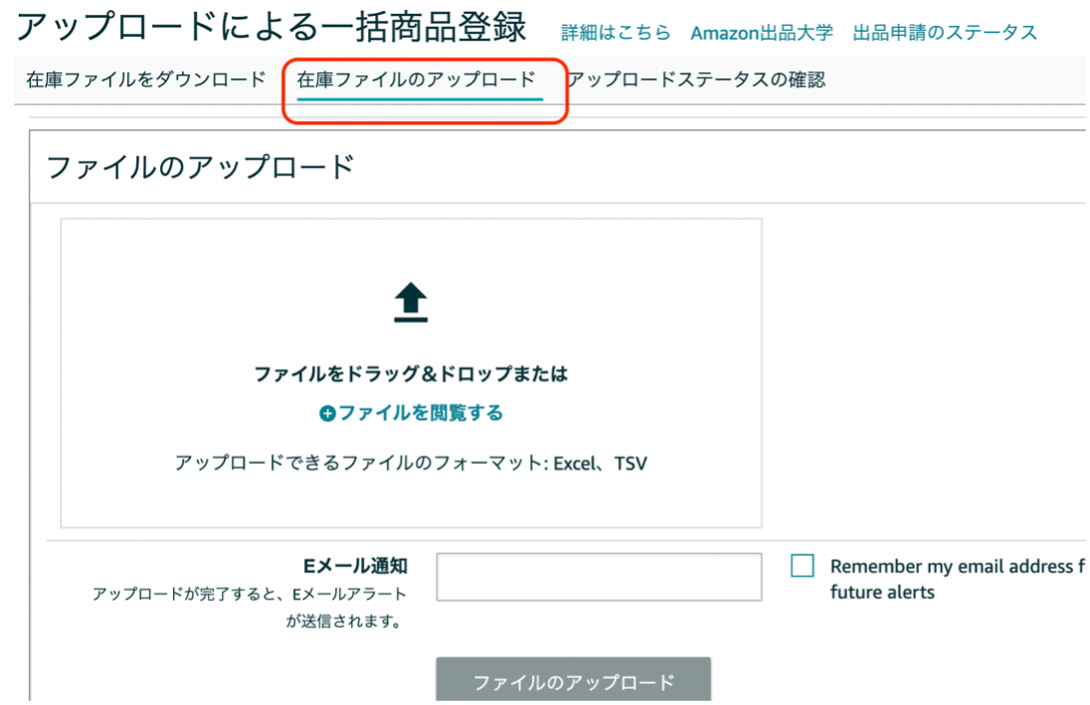Image resolution: width=1090 pixels, height=705 pixels.
Task: Click ファイルを閲覧する to browse files
Action: tap(420, 413)
